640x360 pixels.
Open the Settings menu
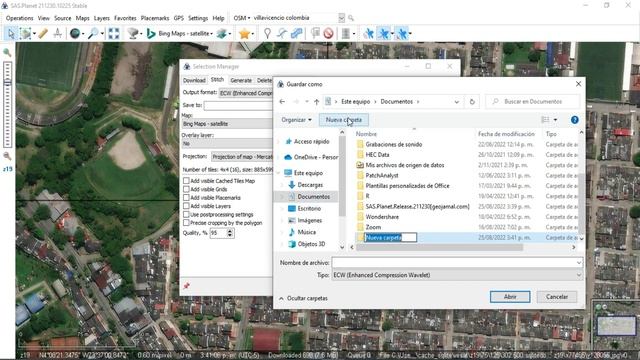click(198, 18)
